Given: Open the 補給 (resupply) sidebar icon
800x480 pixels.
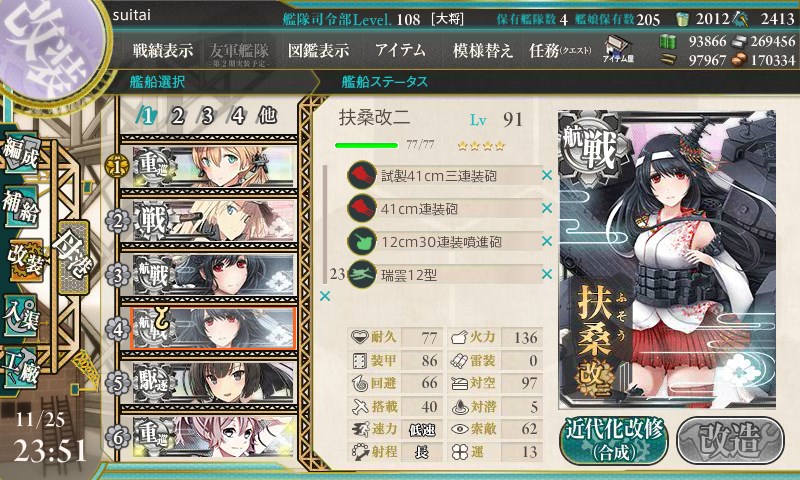Looking at the screenshot, I should [20, 205].
